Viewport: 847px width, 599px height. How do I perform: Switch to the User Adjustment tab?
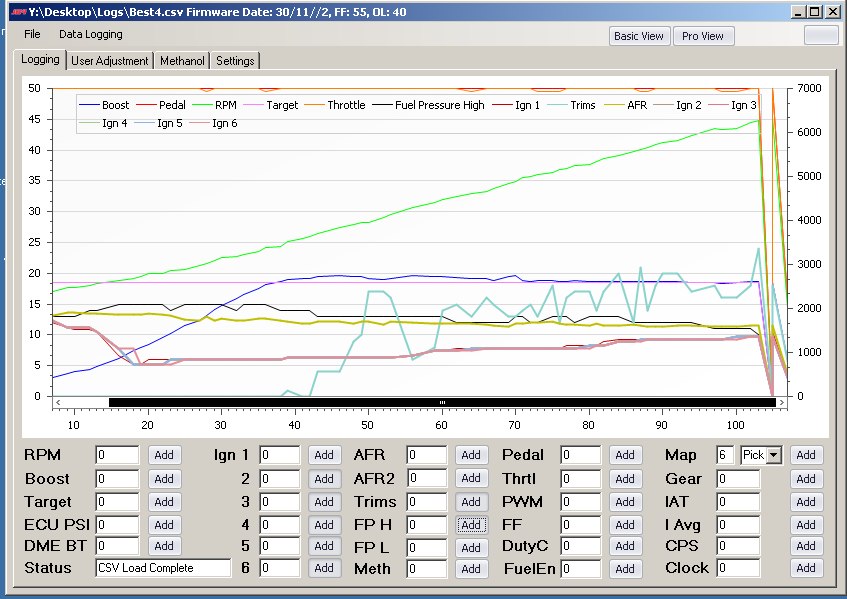110,61
